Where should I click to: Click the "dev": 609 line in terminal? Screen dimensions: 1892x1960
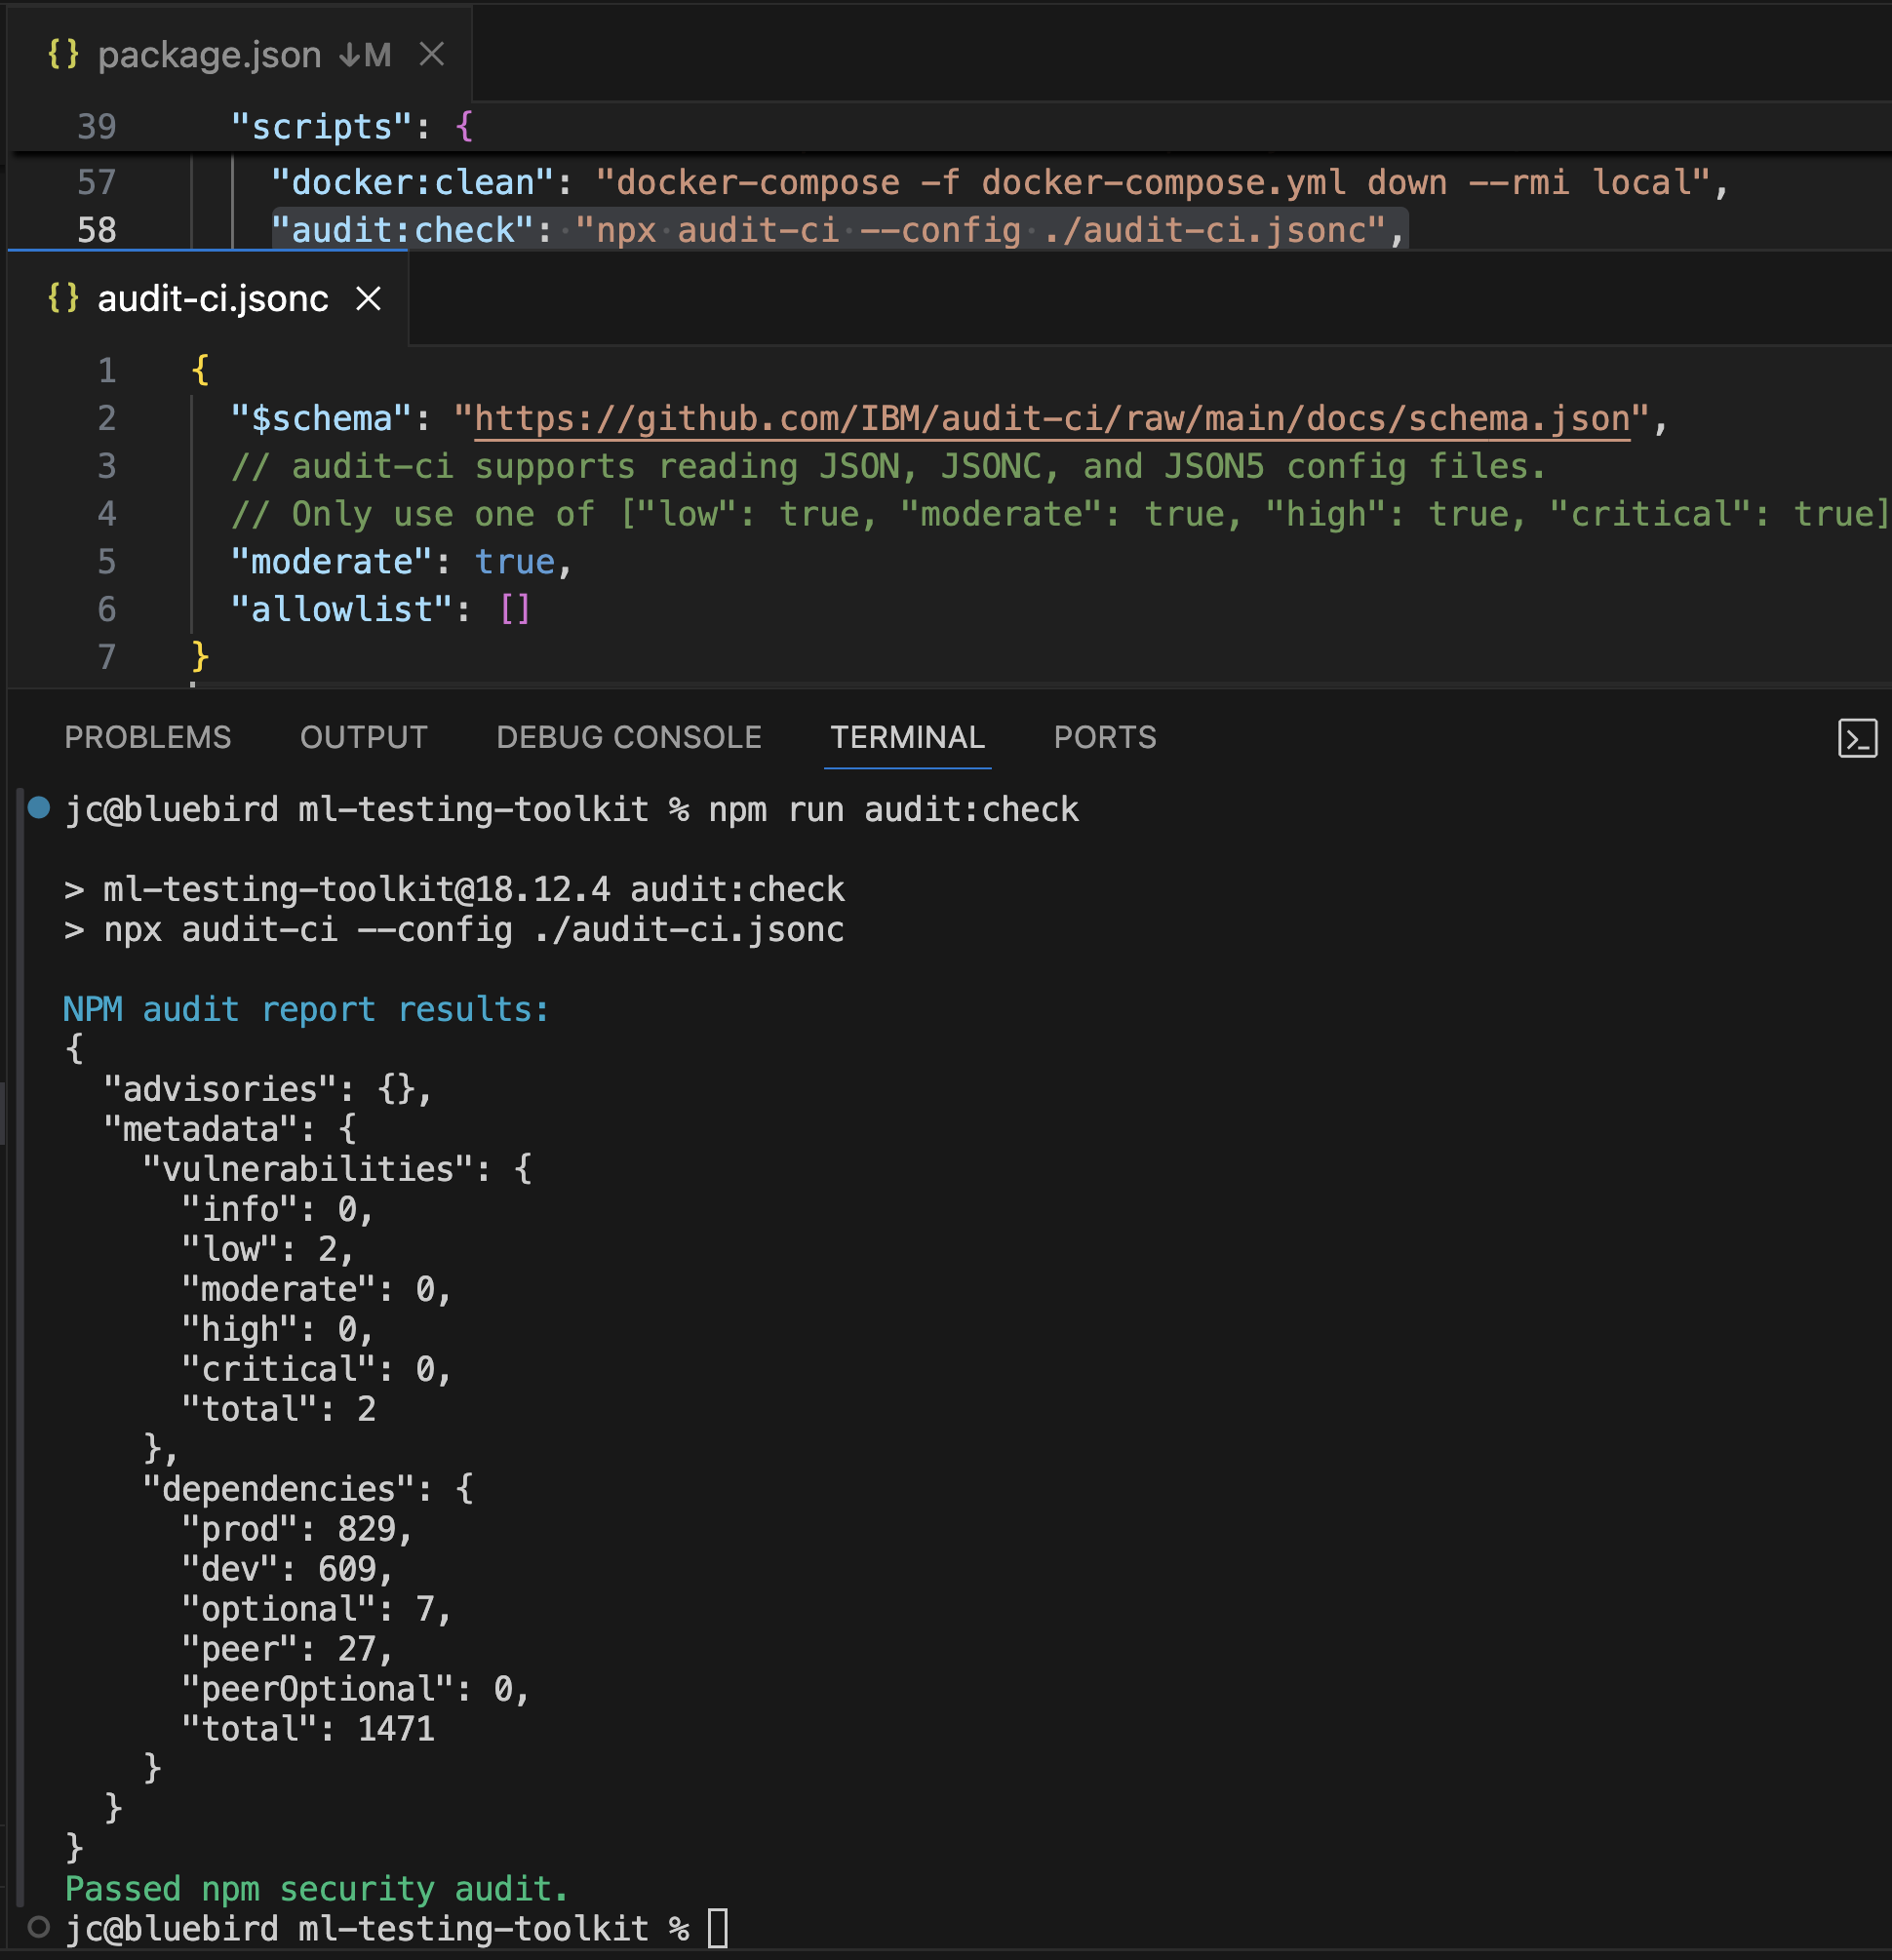287,1569
